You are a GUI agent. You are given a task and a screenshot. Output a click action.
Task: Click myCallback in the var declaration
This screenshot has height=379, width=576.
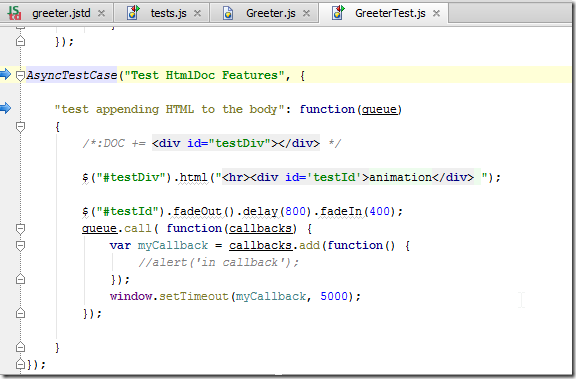click(x=173, y=245)
